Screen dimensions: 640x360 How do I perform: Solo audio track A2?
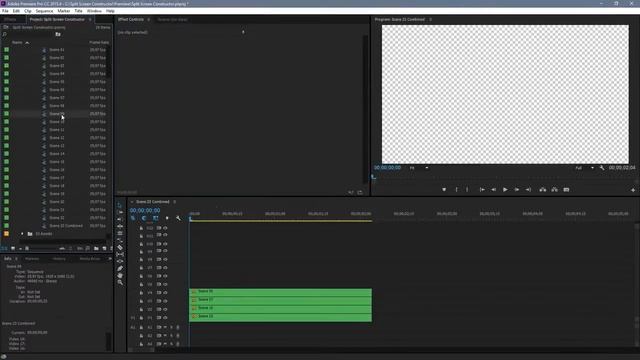tap(171, 336)
